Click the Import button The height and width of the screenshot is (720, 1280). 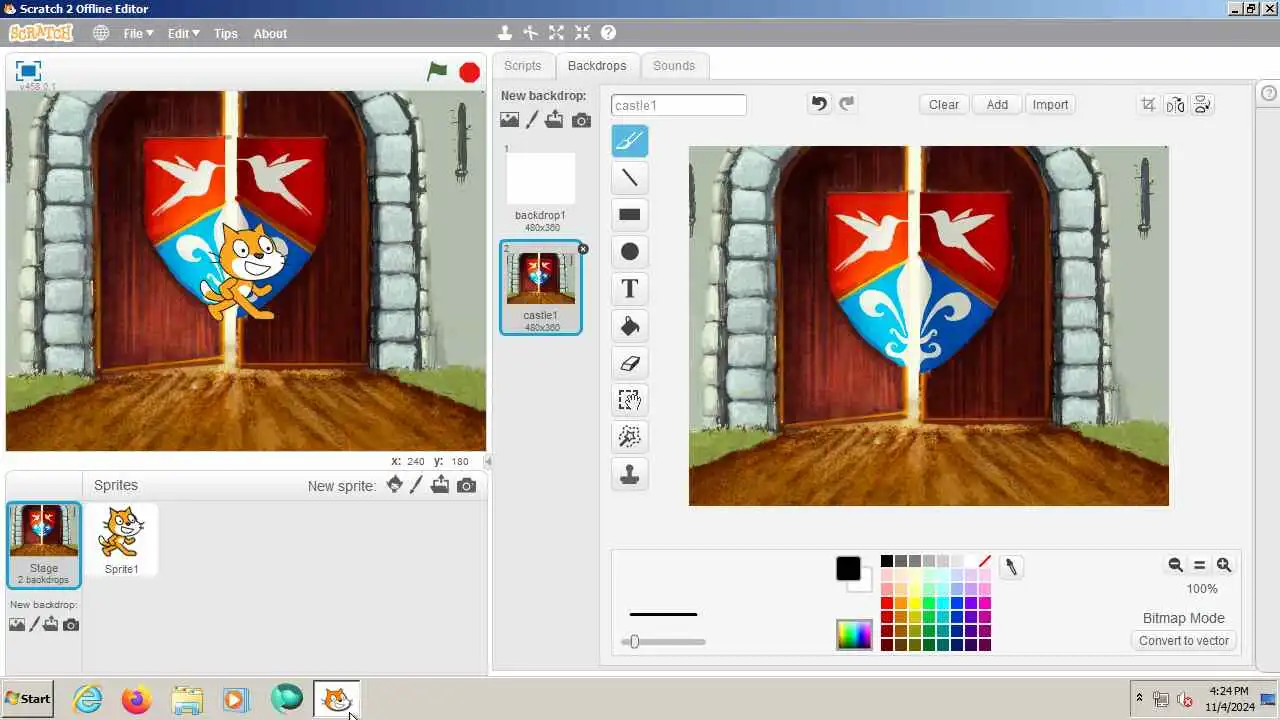click(x=1050, y=104)
